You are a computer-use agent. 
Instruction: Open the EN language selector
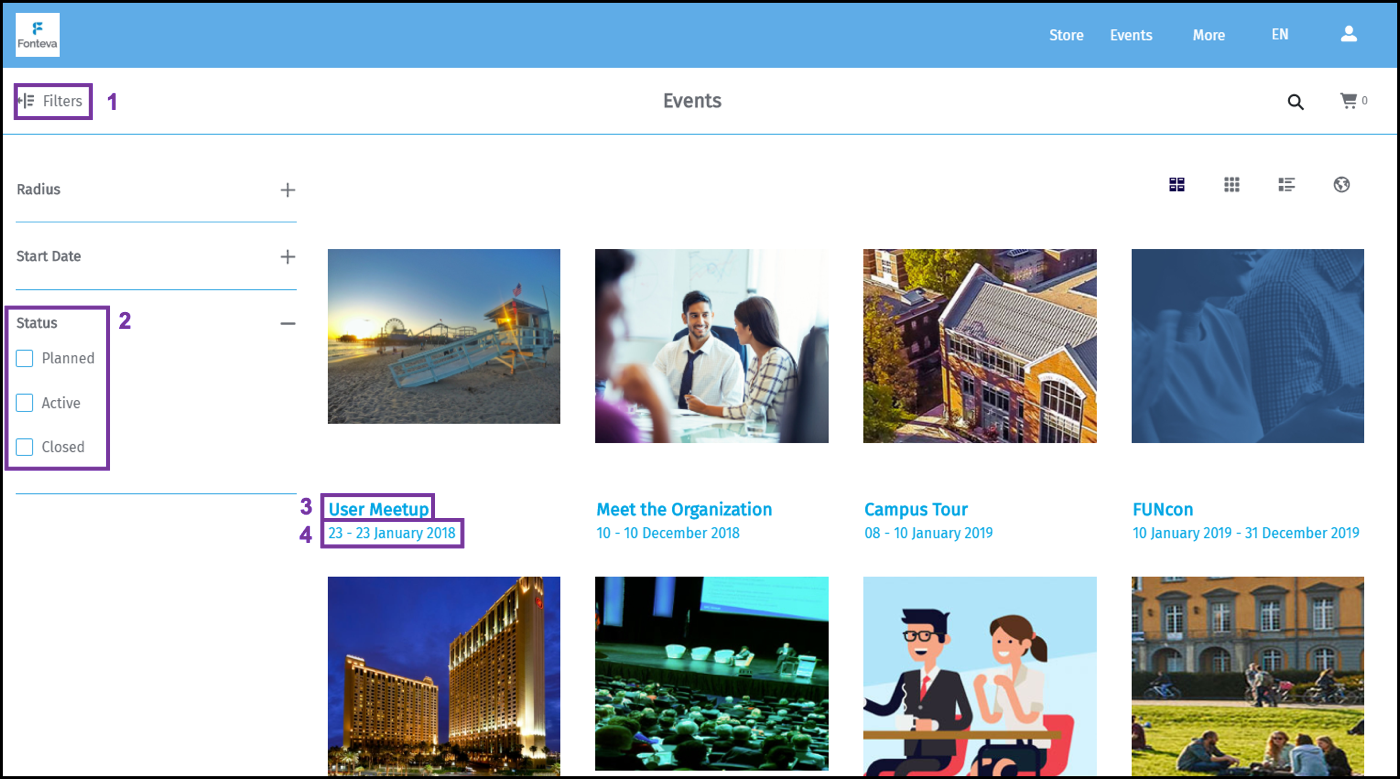(1280, 34)
